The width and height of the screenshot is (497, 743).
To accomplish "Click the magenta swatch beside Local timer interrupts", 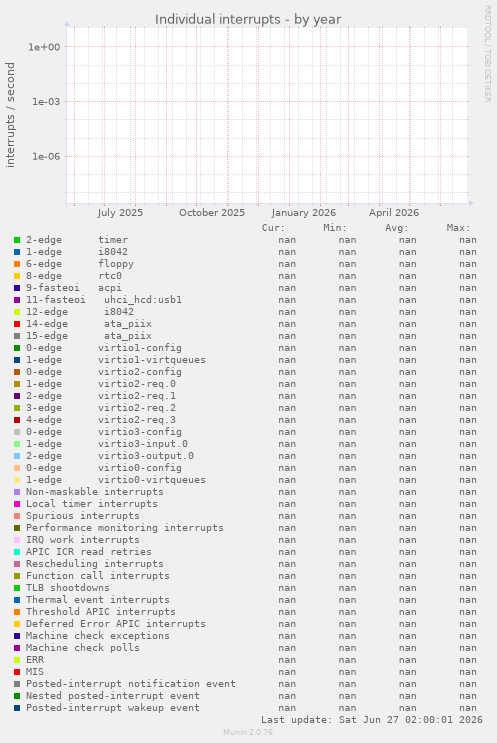I will (x=17, y=504).
